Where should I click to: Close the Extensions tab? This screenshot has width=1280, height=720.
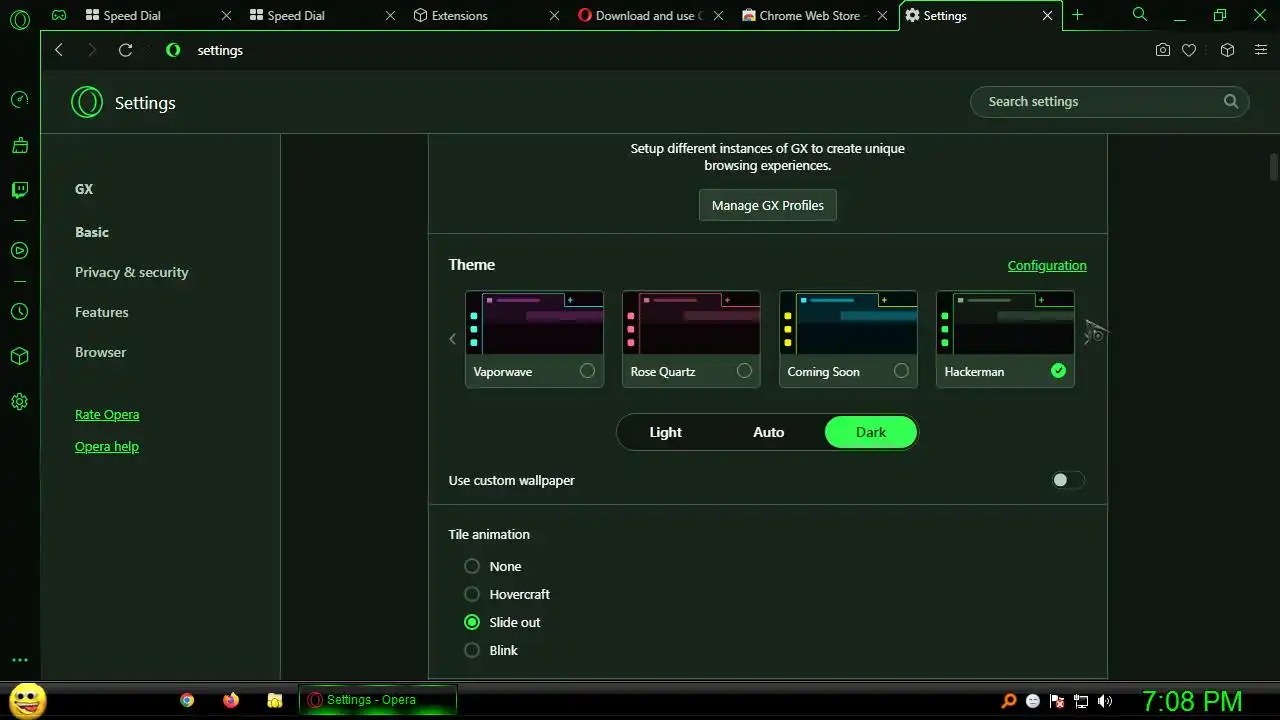pos(554,16)
